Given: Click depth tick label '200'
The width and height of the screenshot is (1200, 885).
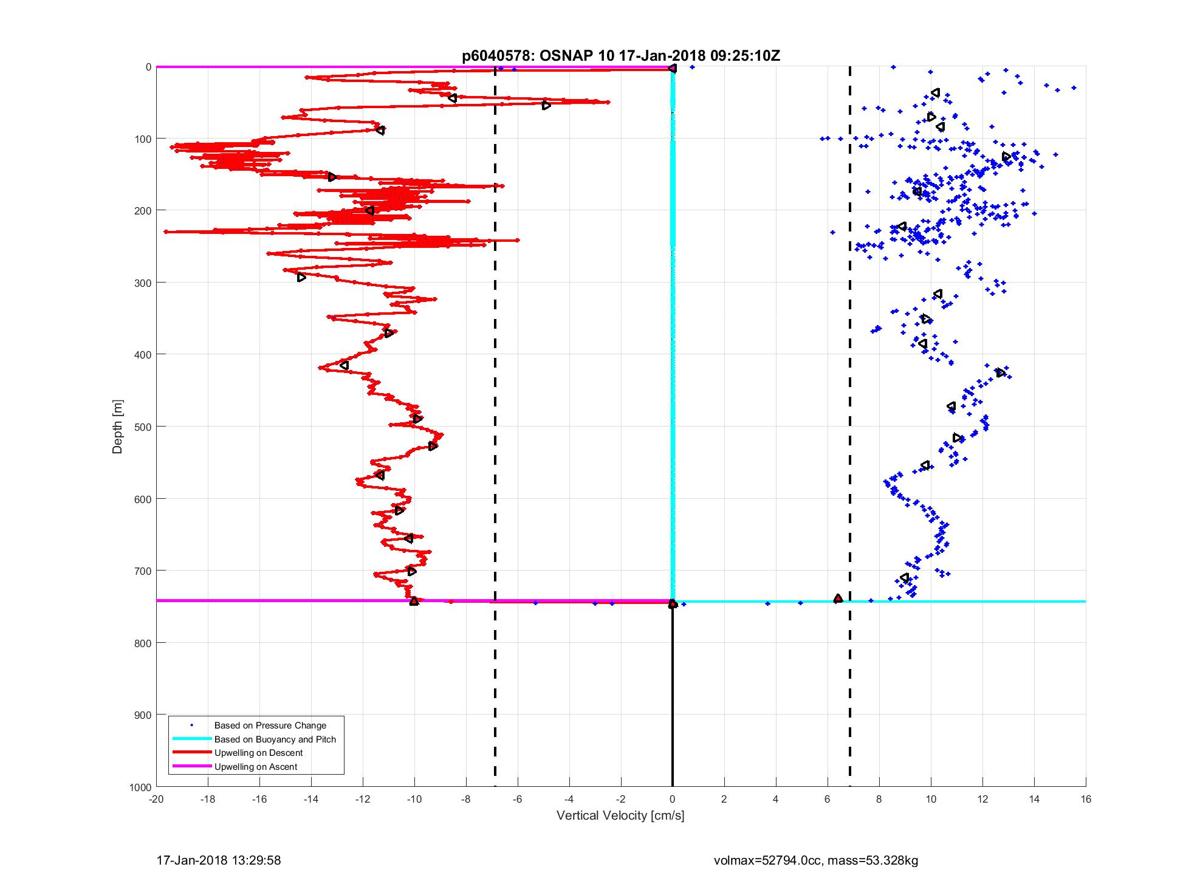Looking at the screenshot, I should click(x=142, y=211).
